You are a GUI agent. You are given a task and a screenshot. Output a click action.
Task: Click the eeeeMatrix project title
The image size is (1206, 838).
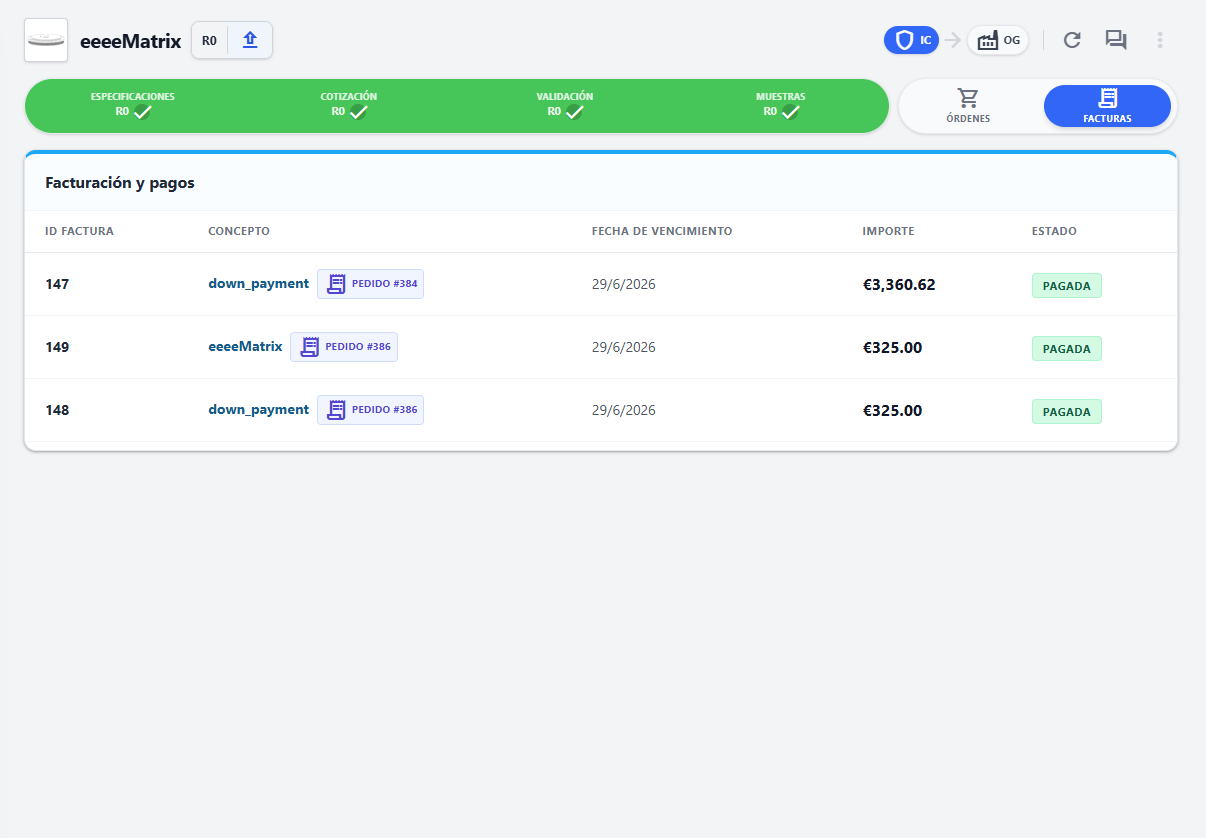[131, 41]
